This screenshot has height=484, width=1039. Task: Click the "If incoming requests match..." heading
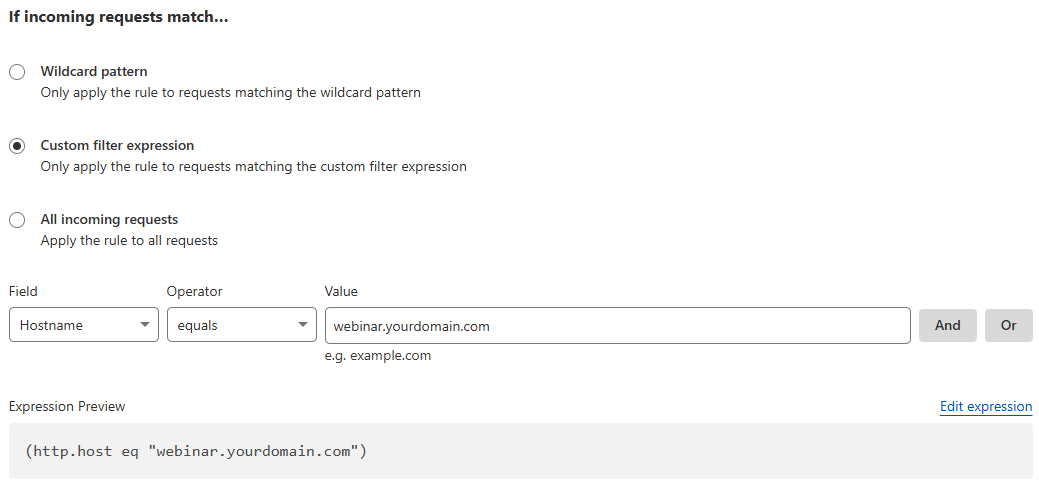(x=119, y=18)
